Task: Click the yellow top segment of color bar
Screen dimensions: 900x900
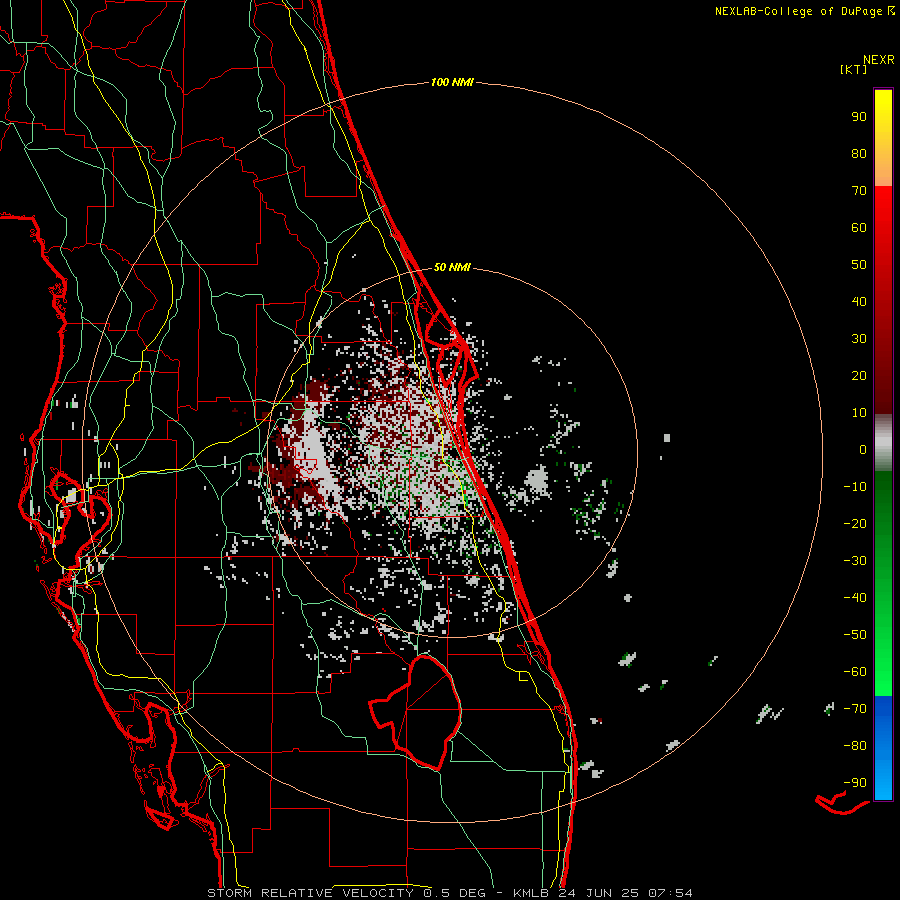Action: pyautogui.click(x=883, y=138)
